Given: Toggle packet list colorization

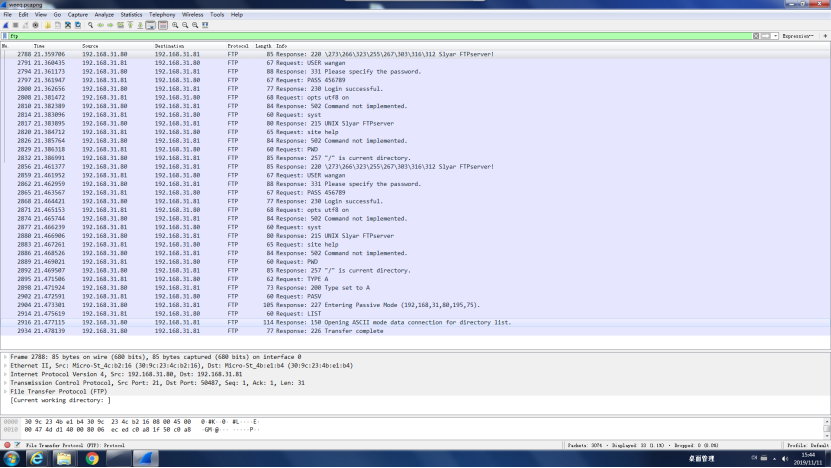Looking at the screenshot, I should point(163,25).
